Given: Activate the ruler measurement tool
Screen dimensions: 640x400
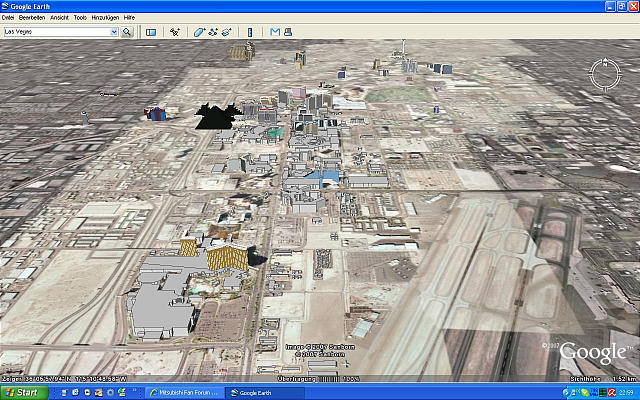Looking at the screenshot, I should 250,32.
